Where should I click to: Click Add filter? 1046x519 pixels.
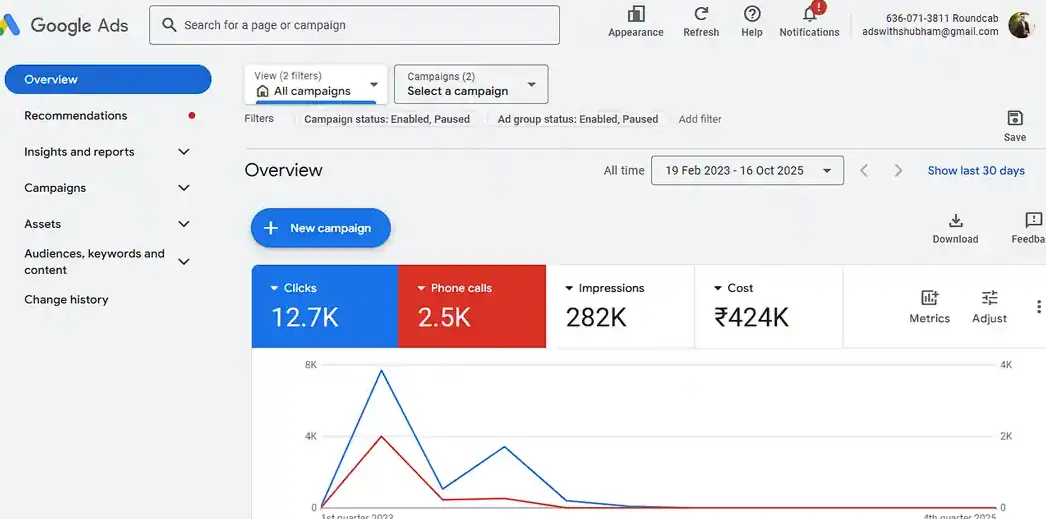[700, 119]
